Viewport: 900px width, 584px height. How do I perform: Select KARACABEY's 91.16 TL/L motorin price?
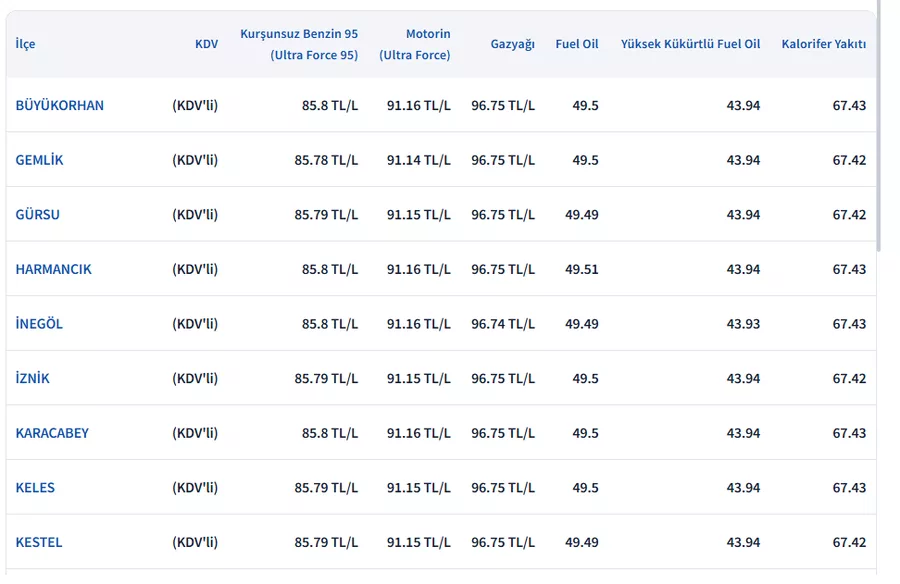click(418, 433)
